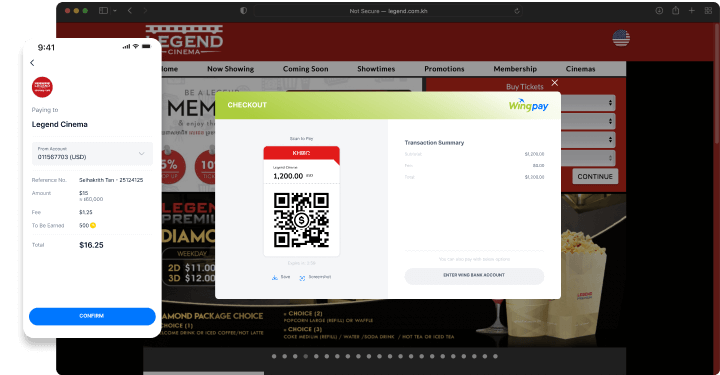Click the Safari share icon

[x=675, y=10]
